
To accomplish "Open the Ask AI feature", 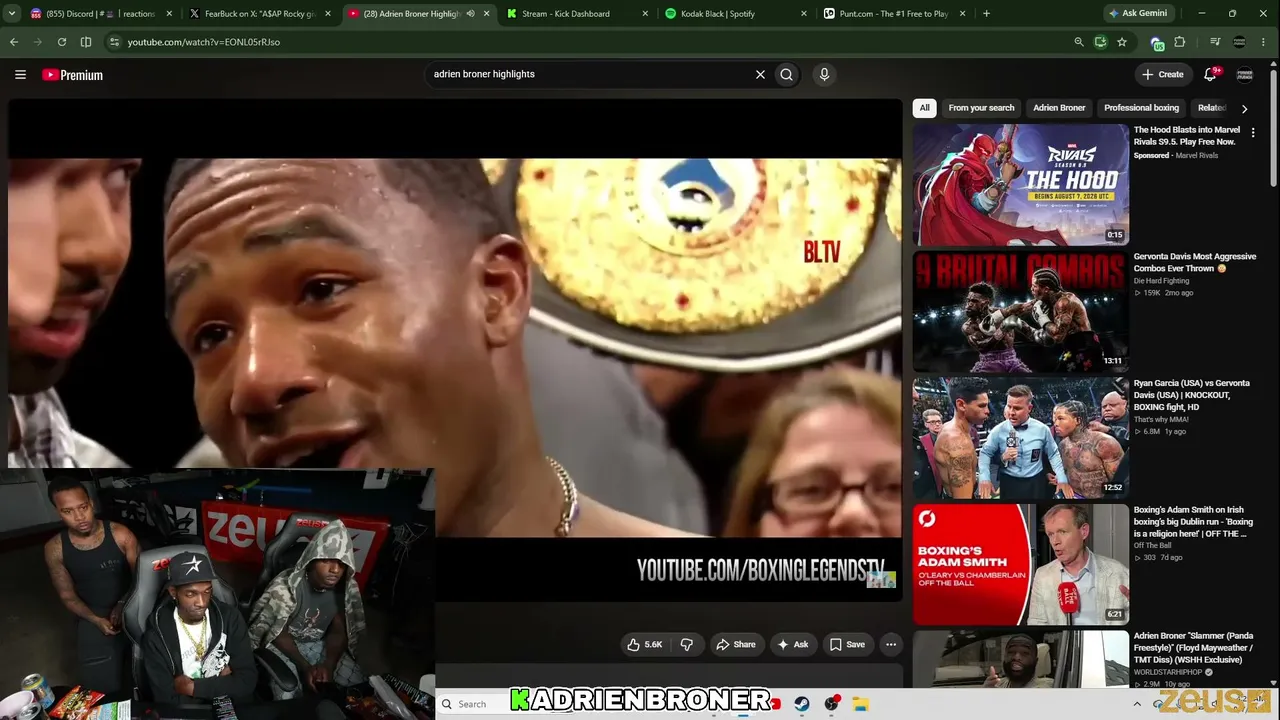I will tap(792, 645).
